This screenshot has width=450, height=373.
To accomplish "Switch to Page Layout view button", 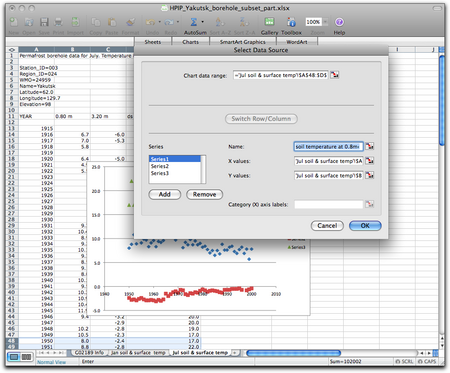I will [26, 357].
